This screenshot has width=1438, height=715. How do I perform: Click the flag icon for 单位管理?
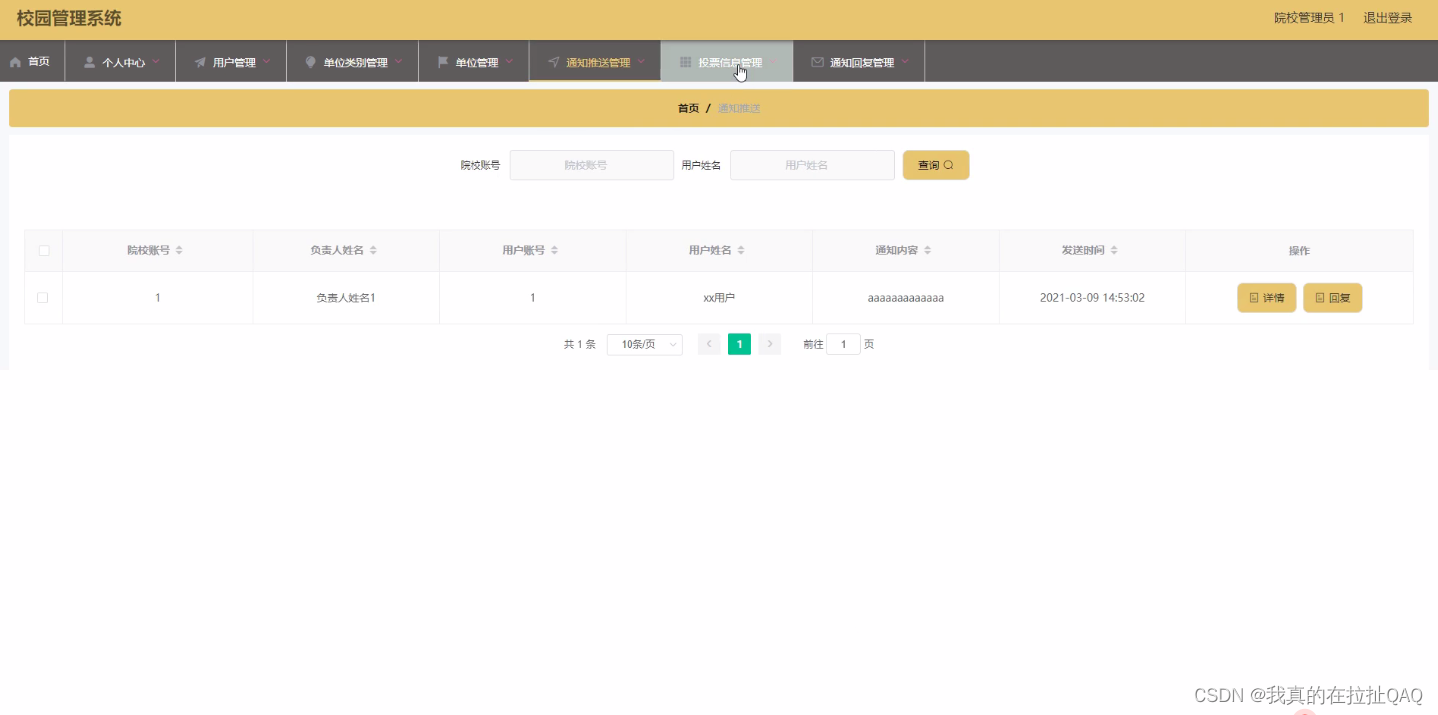click(x=443, y=62)
